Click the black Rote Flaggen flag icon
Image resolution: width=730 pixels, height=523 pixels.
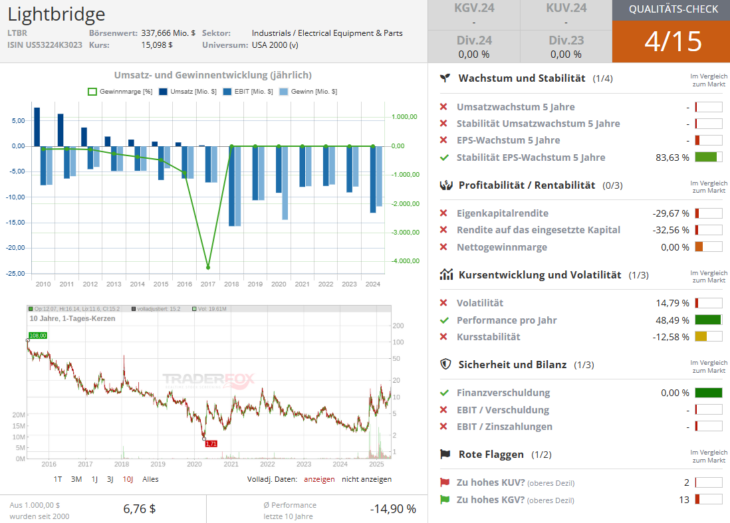tap(444, 454)
